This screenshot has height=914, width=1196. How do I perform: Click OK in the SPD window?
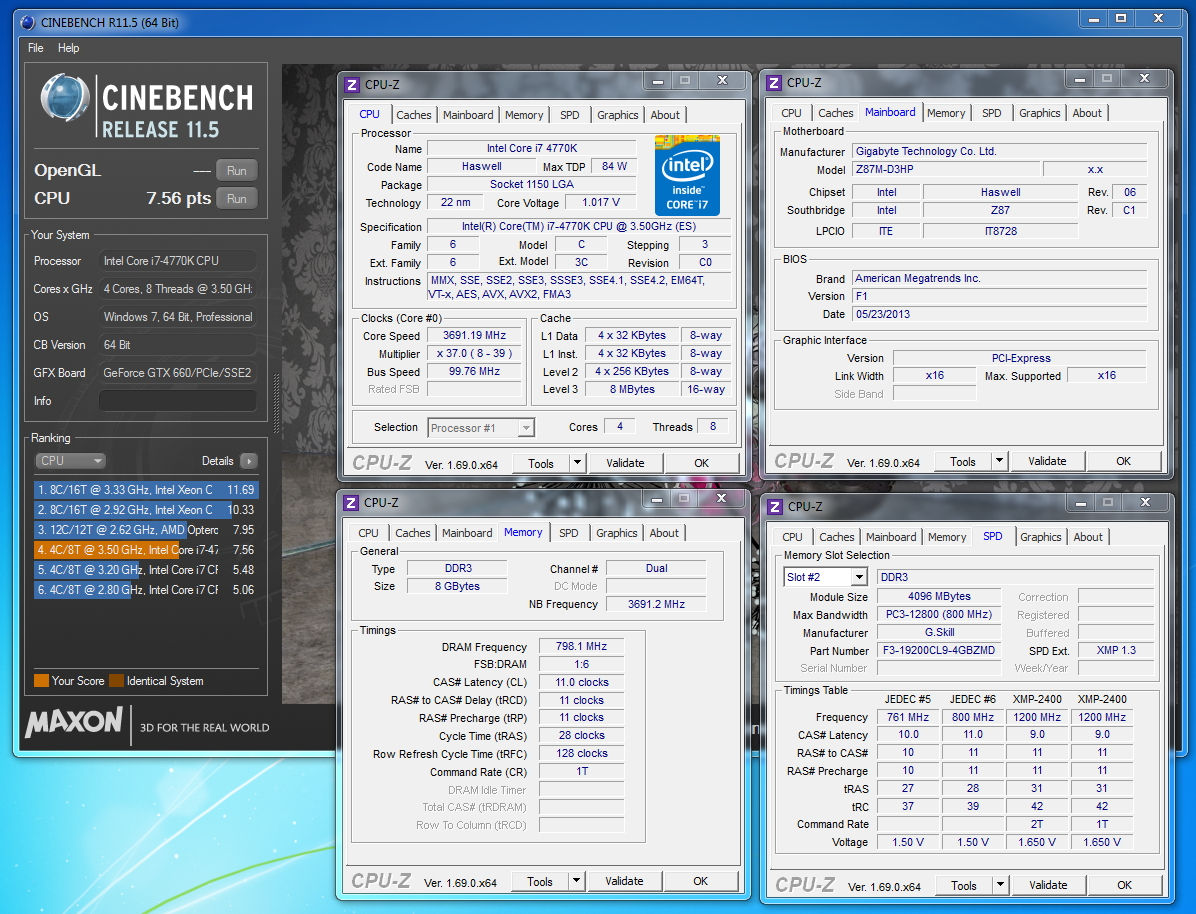coord(1124,885)
